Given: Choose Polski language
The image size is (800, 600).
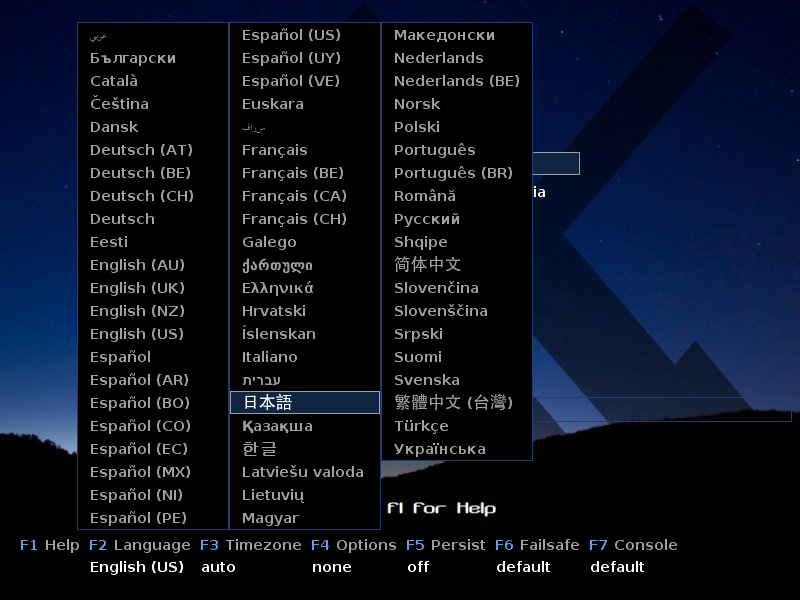Looking at the screenshot, I should point(417,127).
